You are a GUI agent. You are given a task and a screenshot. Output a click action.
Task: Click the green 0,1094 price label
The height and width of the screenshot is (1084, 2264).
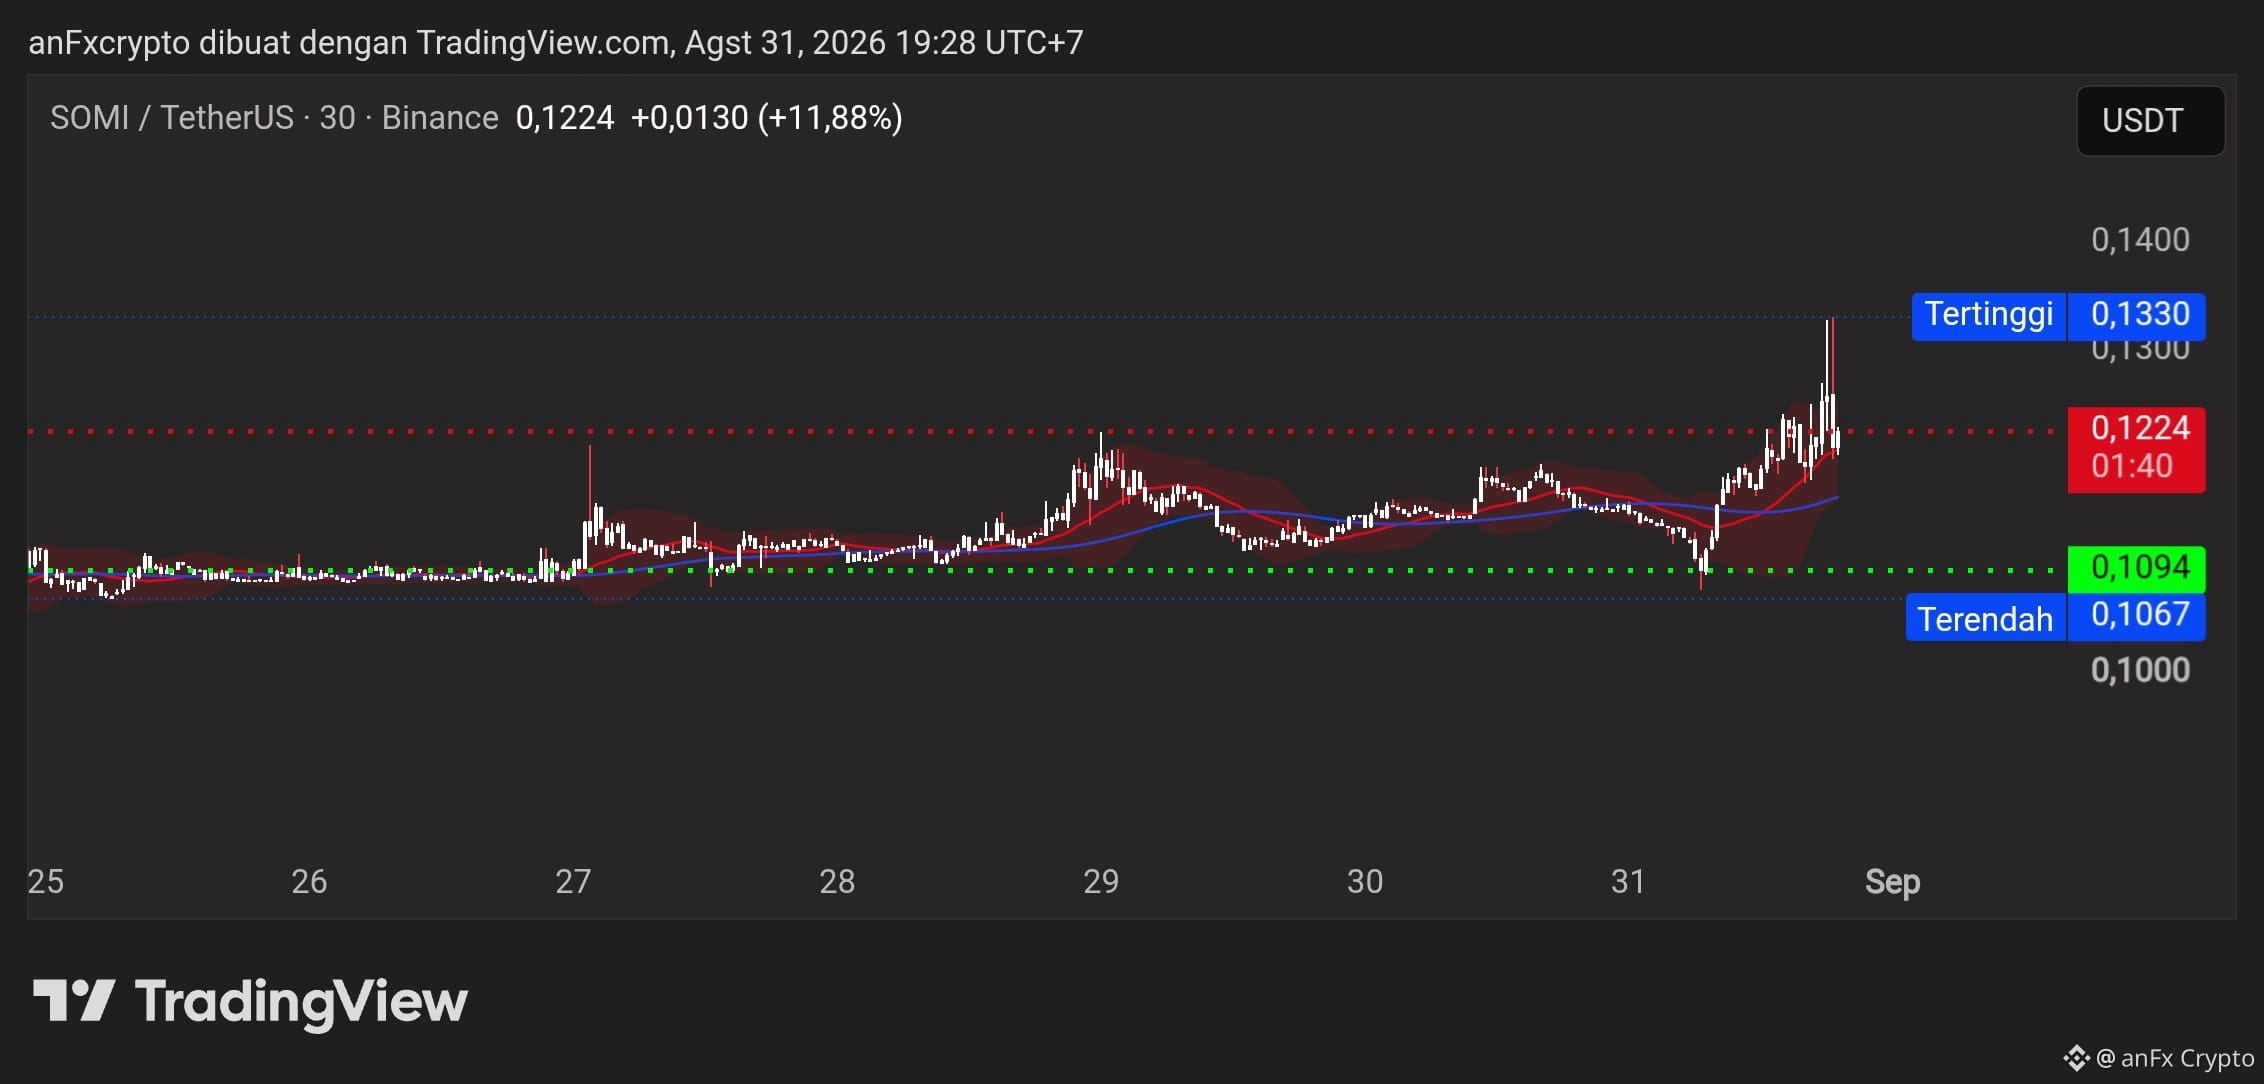2137,568
